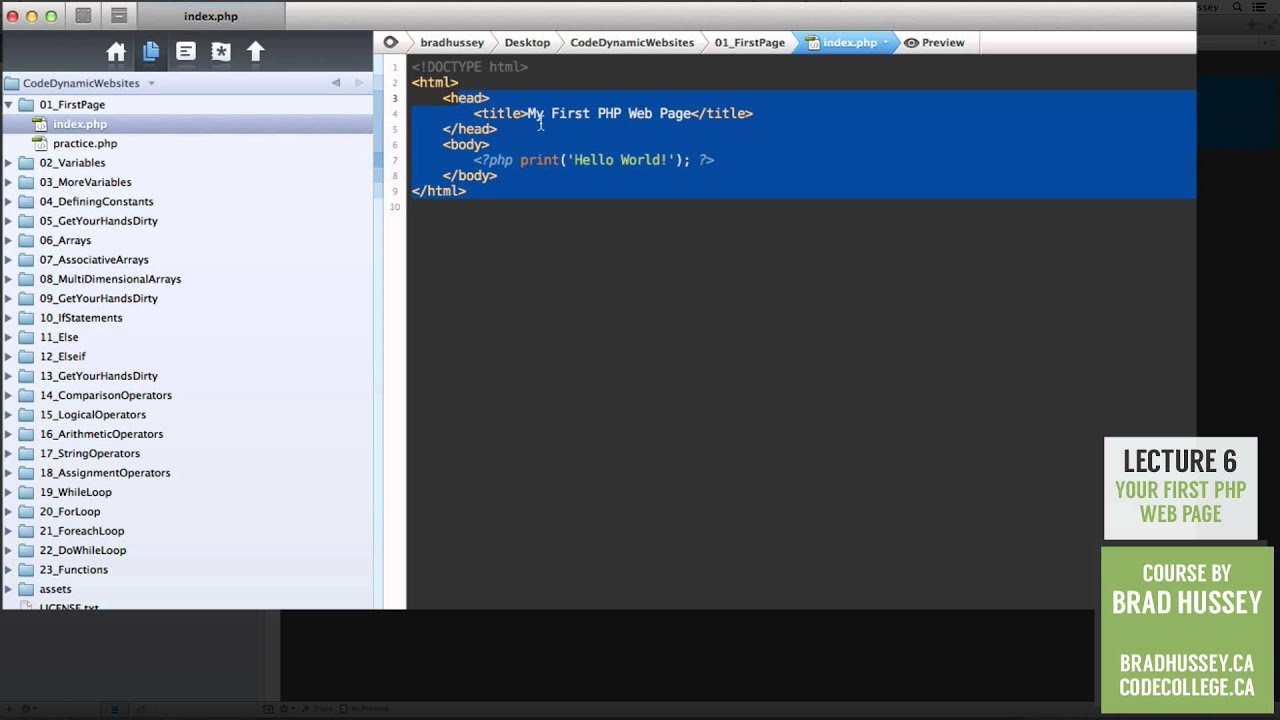
Task: Open the Home sites view icon
Action: [x=116, y=52]
